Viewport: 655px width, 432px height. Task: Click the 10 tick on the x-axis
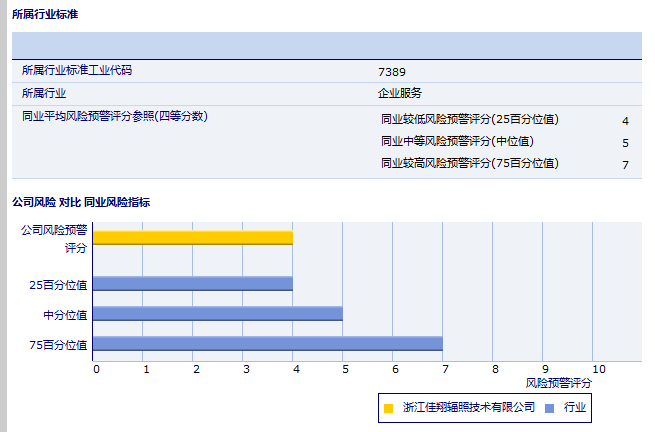(598, 369)
